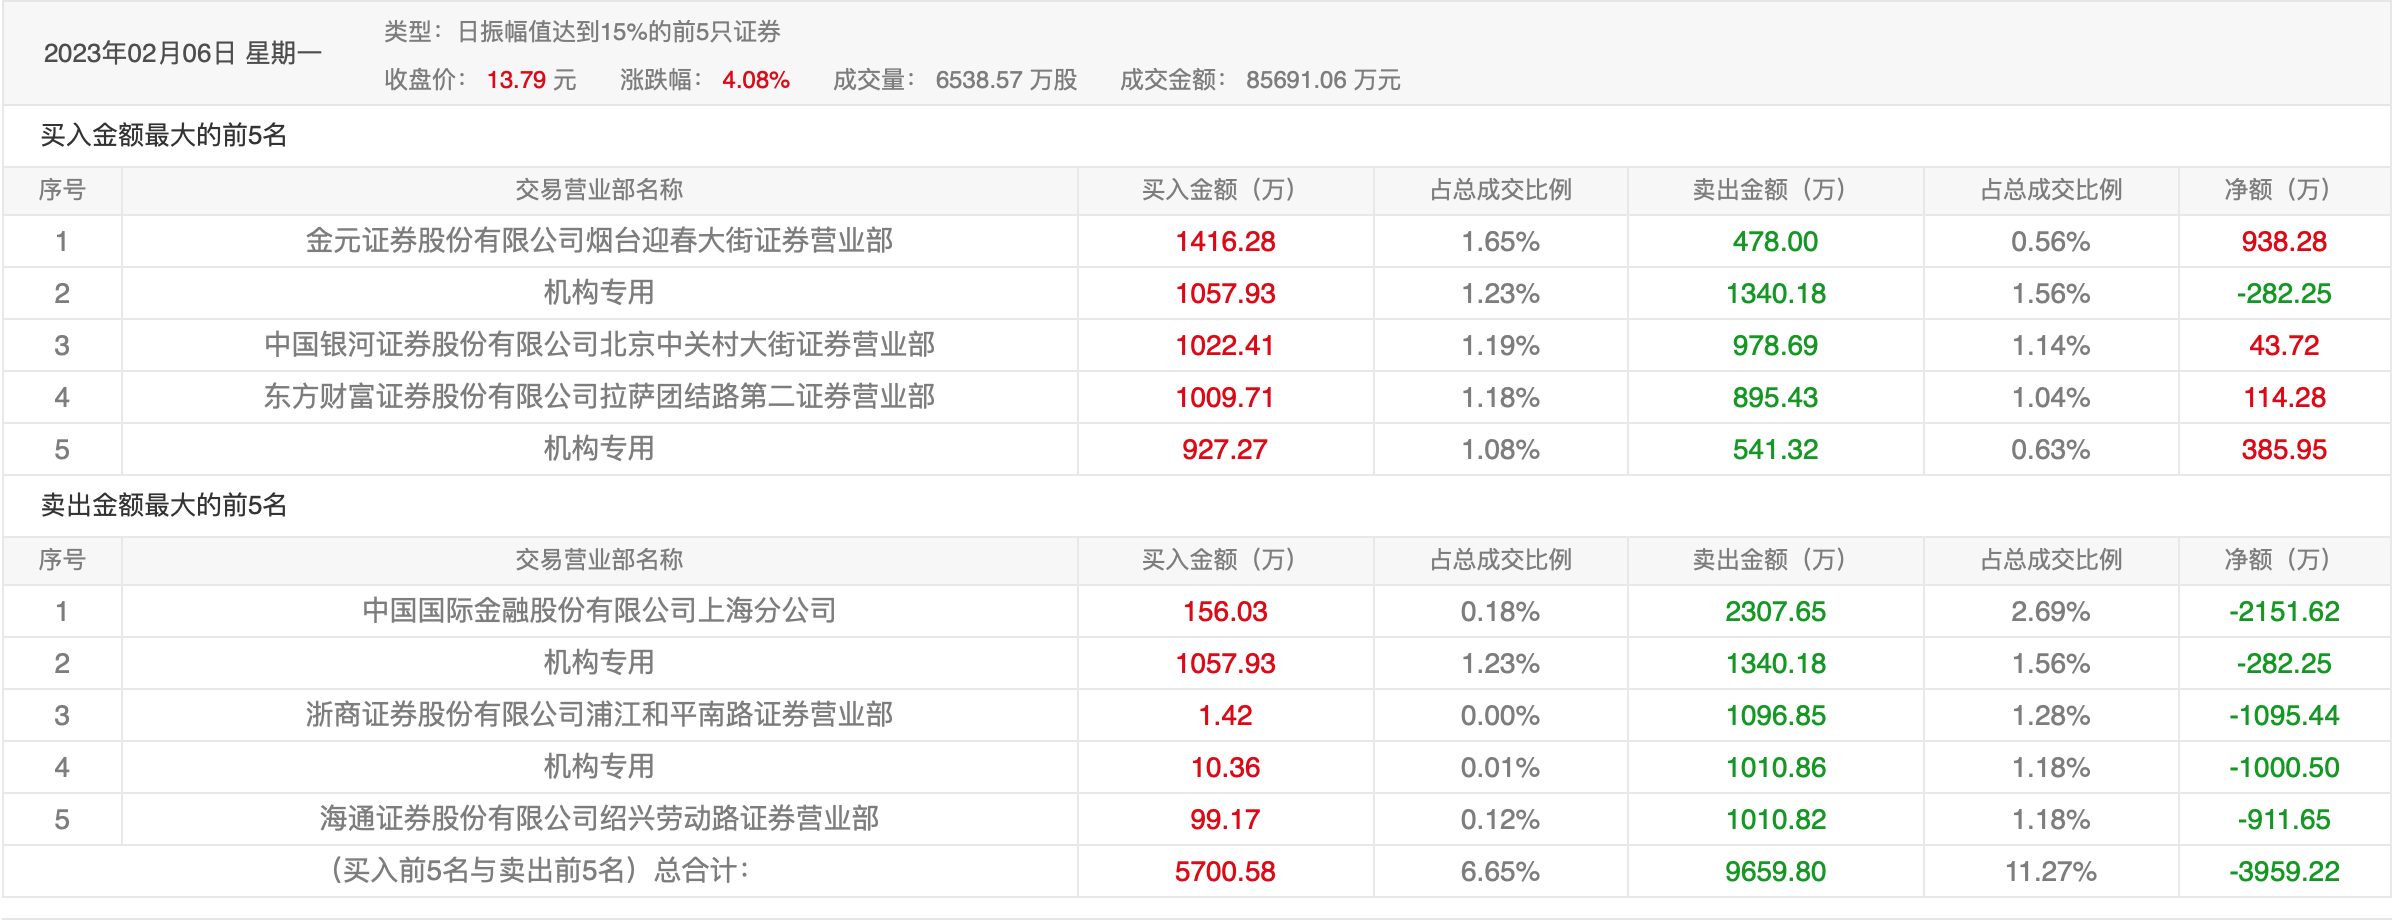Click the ratio 0.00%
The height and width of the screenshot is (920, 2404).
click(1500, 715)
